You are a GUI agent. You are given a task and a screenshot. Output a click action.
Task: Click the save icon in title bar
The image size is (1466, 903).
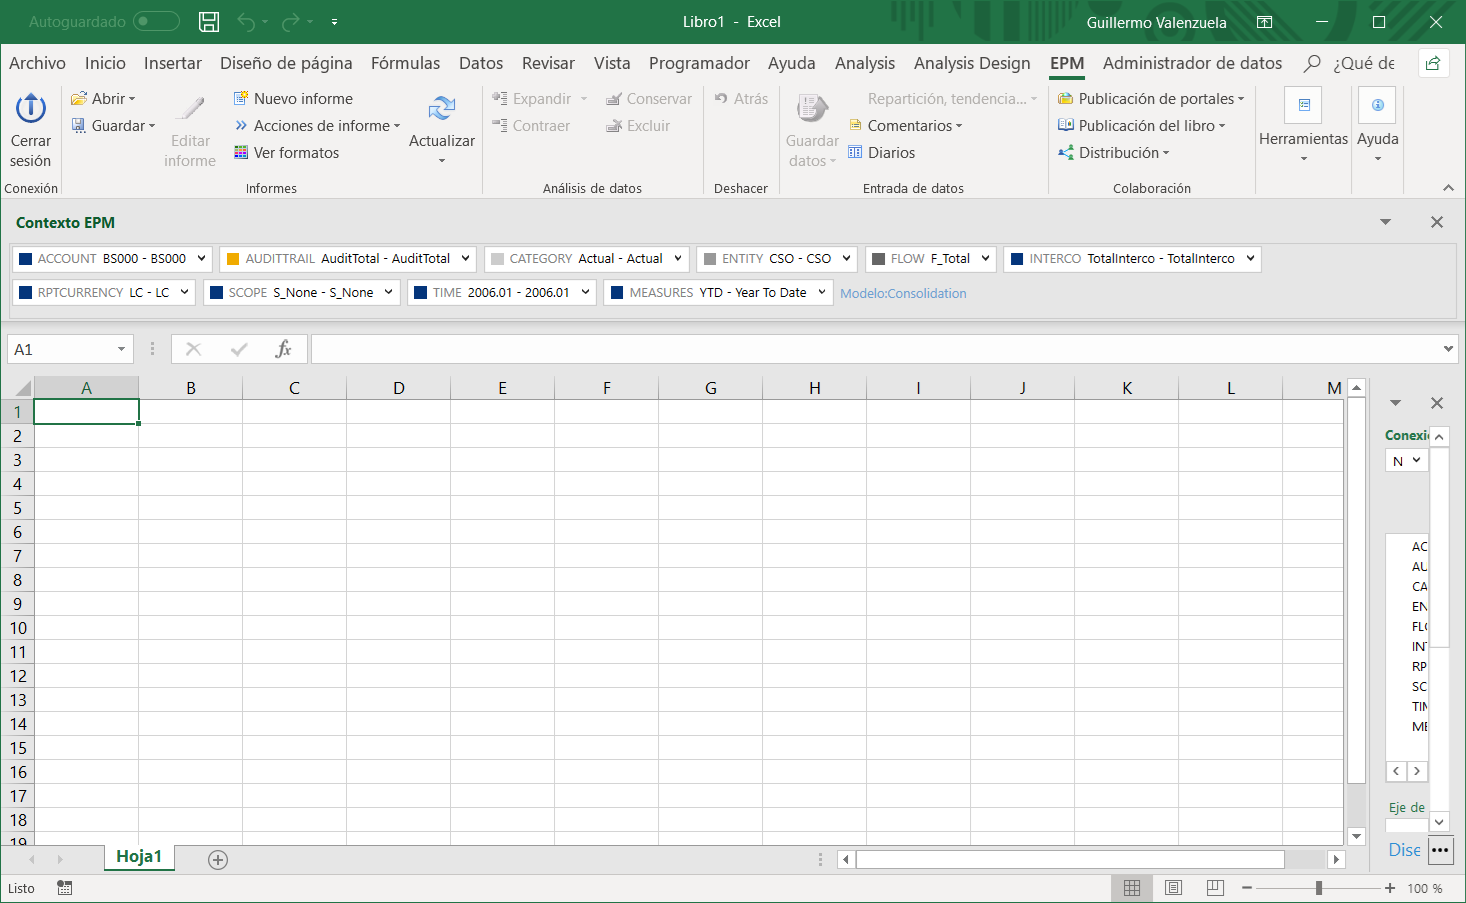(209, 22)
